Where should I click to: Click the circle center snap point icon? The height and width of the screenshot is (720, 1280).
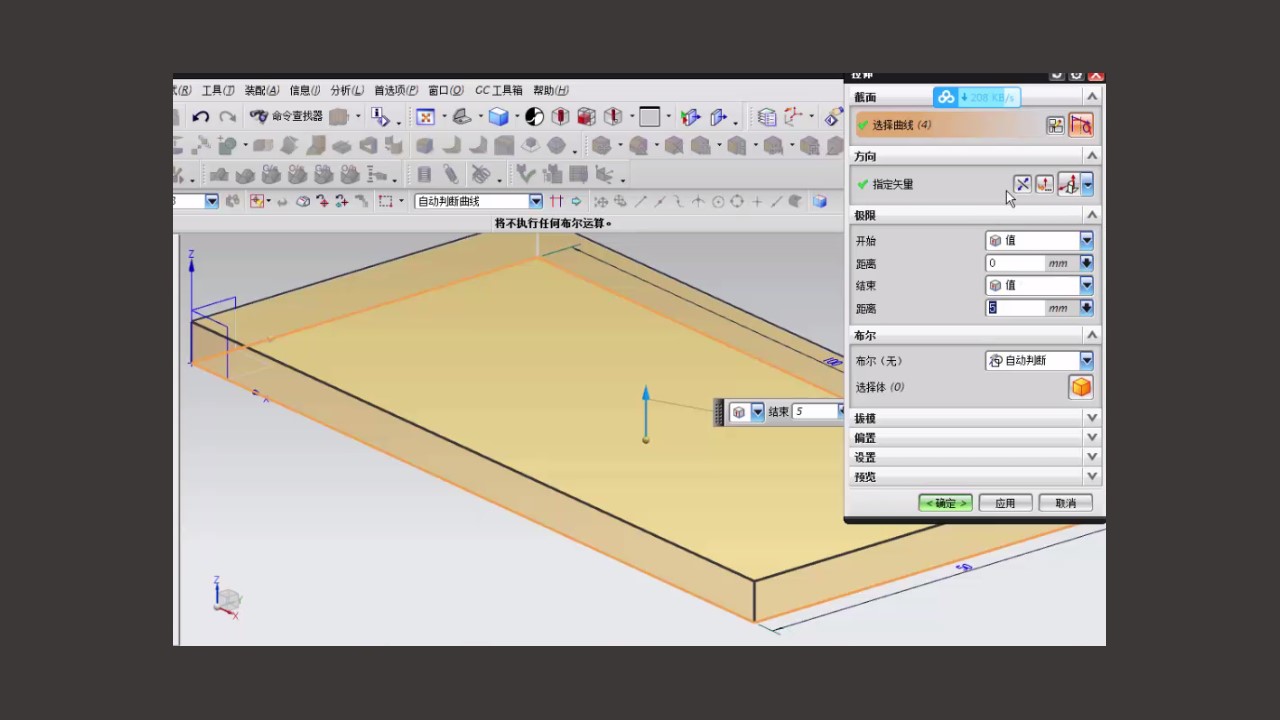coord(718,201)
